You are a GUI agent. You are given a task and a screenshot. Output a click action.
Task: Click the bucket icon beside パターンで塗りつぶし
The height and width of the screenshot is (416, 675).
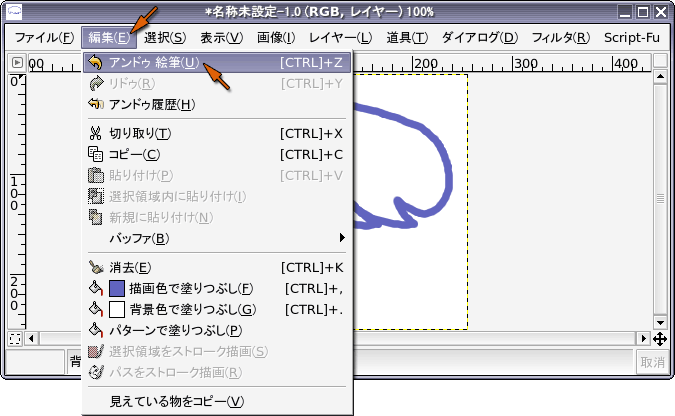tap(96, 330)
